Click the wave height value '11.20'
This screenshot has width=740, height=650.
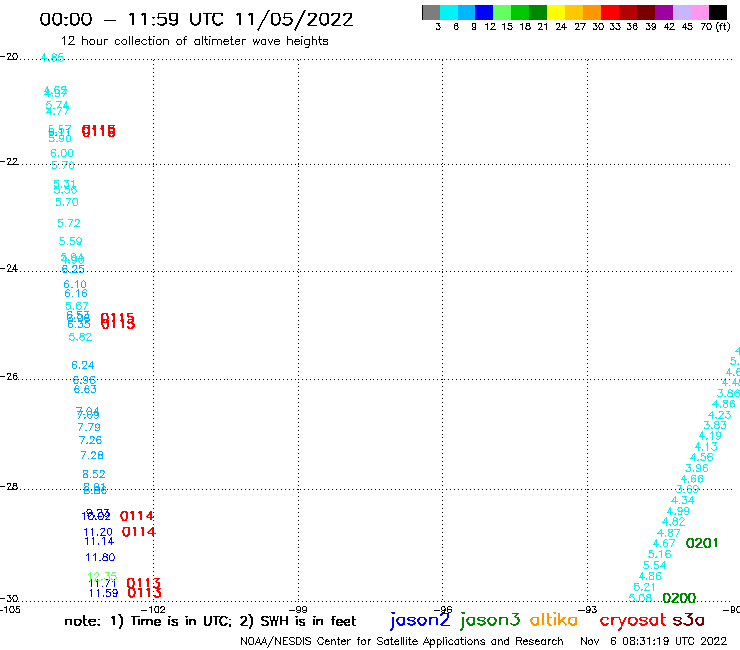98,532
